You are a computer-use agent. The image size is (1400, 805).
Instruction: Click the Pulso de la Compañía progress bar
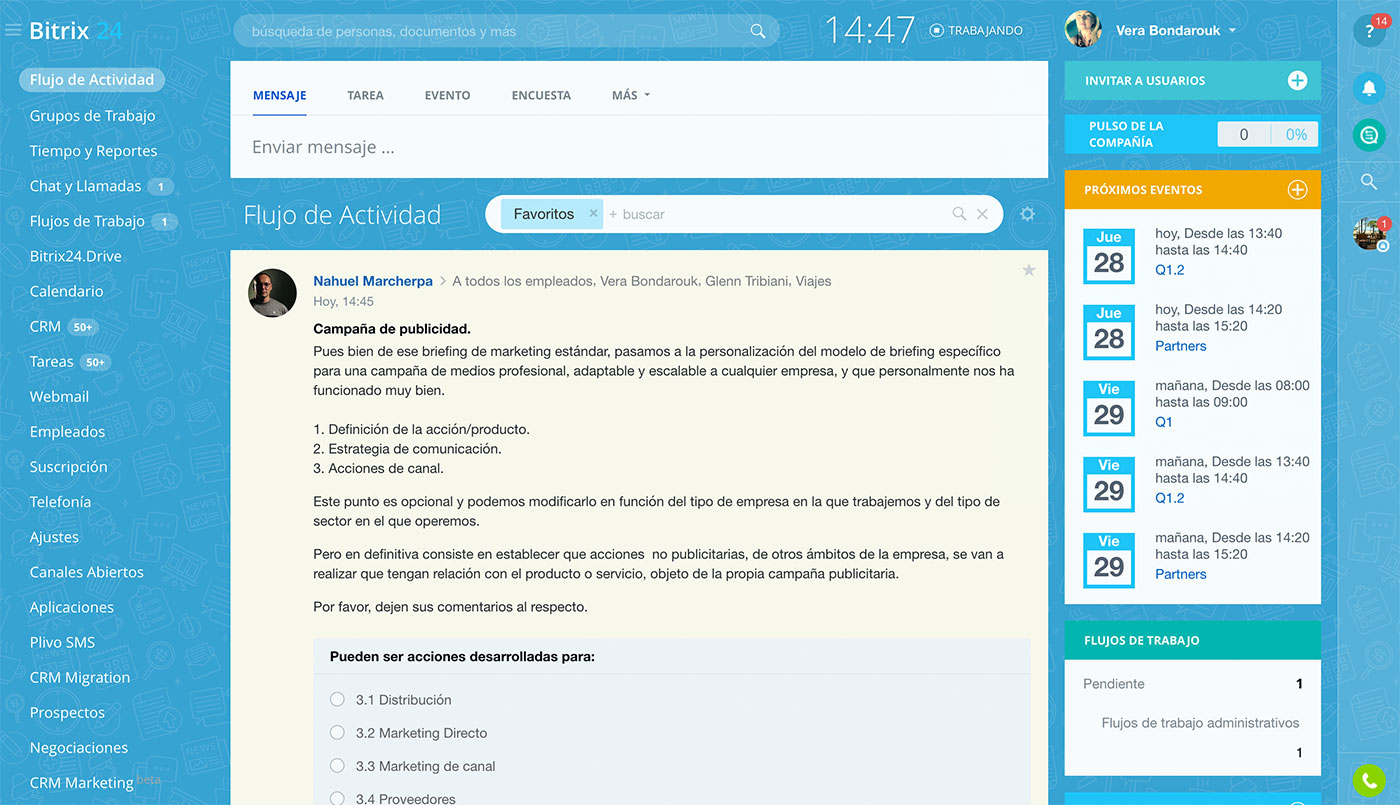tap(1268, 133)
